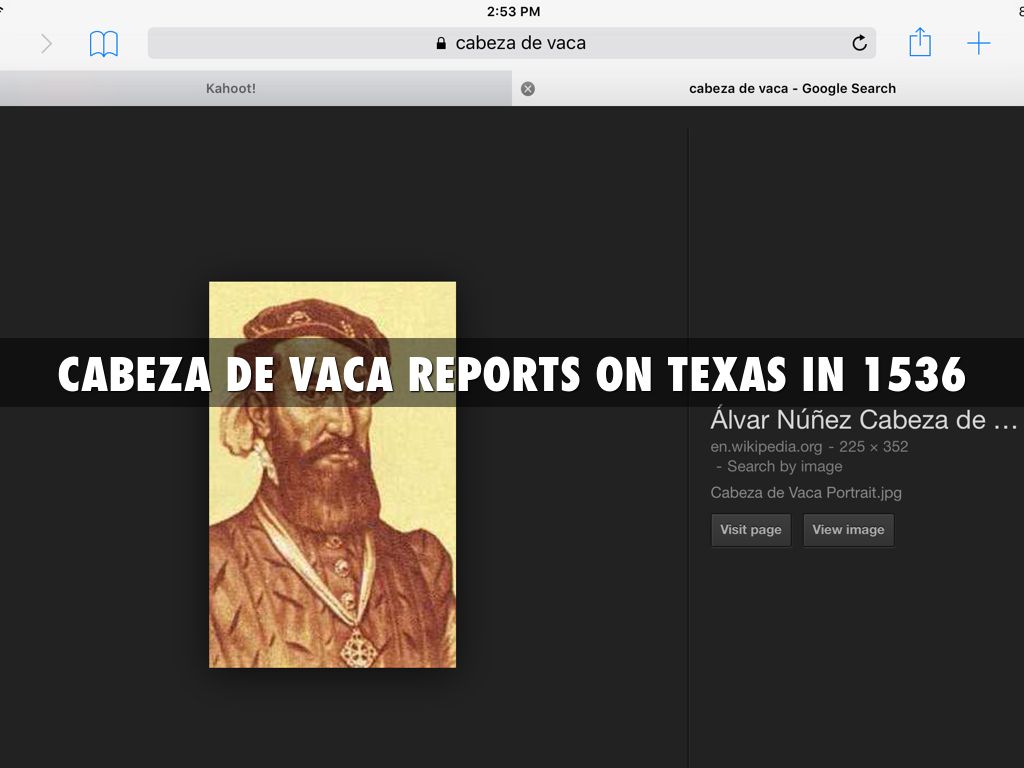Screen dimensions: 1024x768
Task: Click the Texas in 1536 headline banner
Action: click(x=512, y=373)
